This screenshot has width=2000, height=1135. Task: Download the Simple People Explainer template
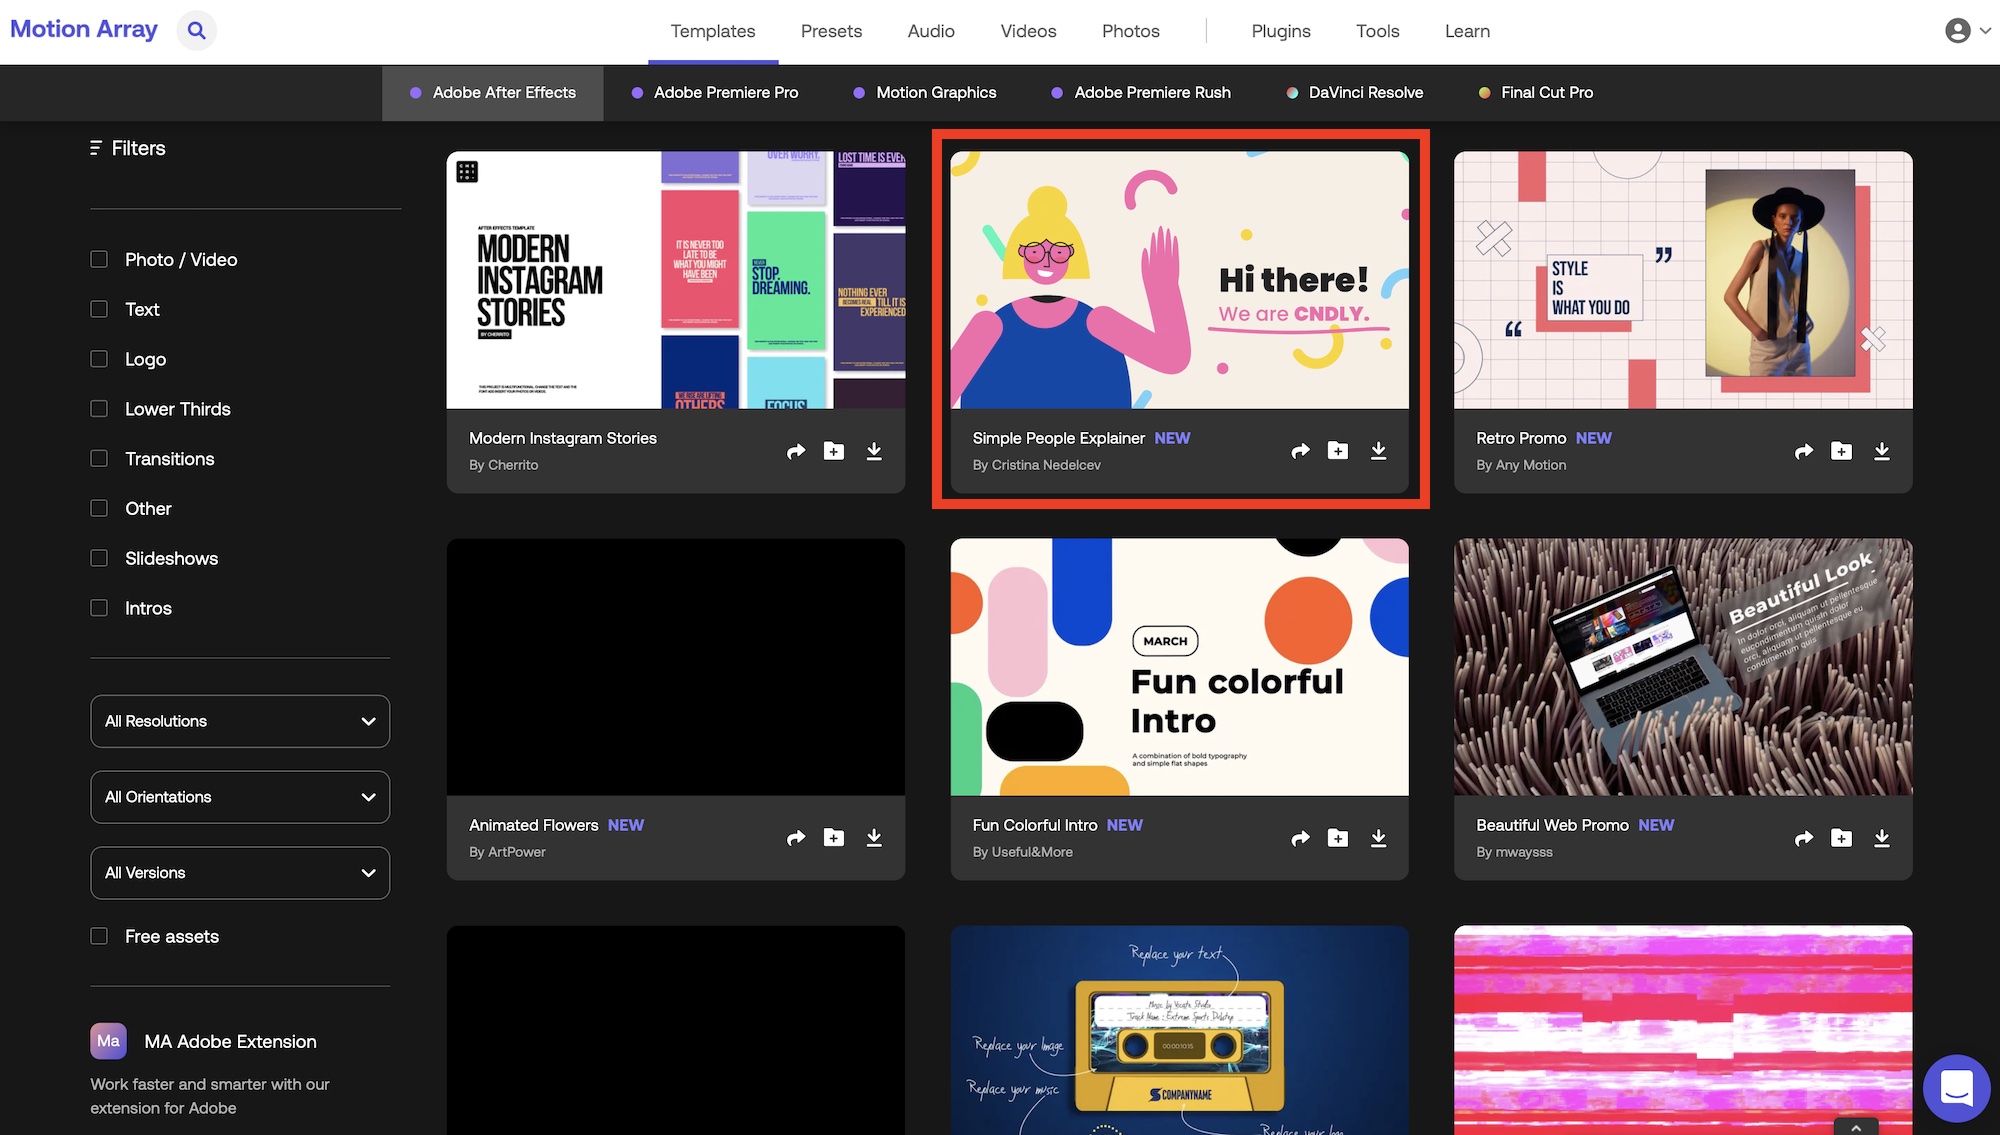[1378, 451]
